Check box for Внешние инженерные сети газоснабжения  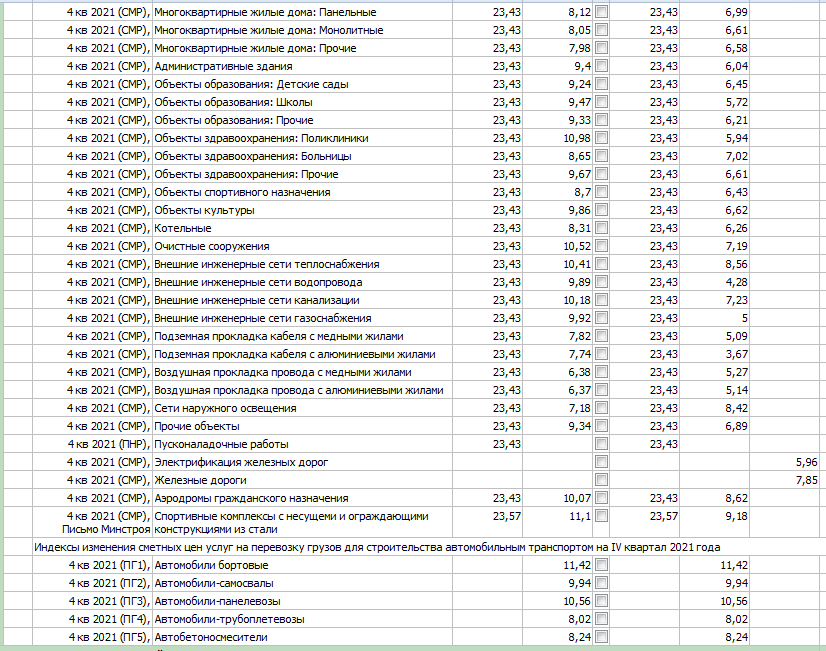(x=601, y=318)
